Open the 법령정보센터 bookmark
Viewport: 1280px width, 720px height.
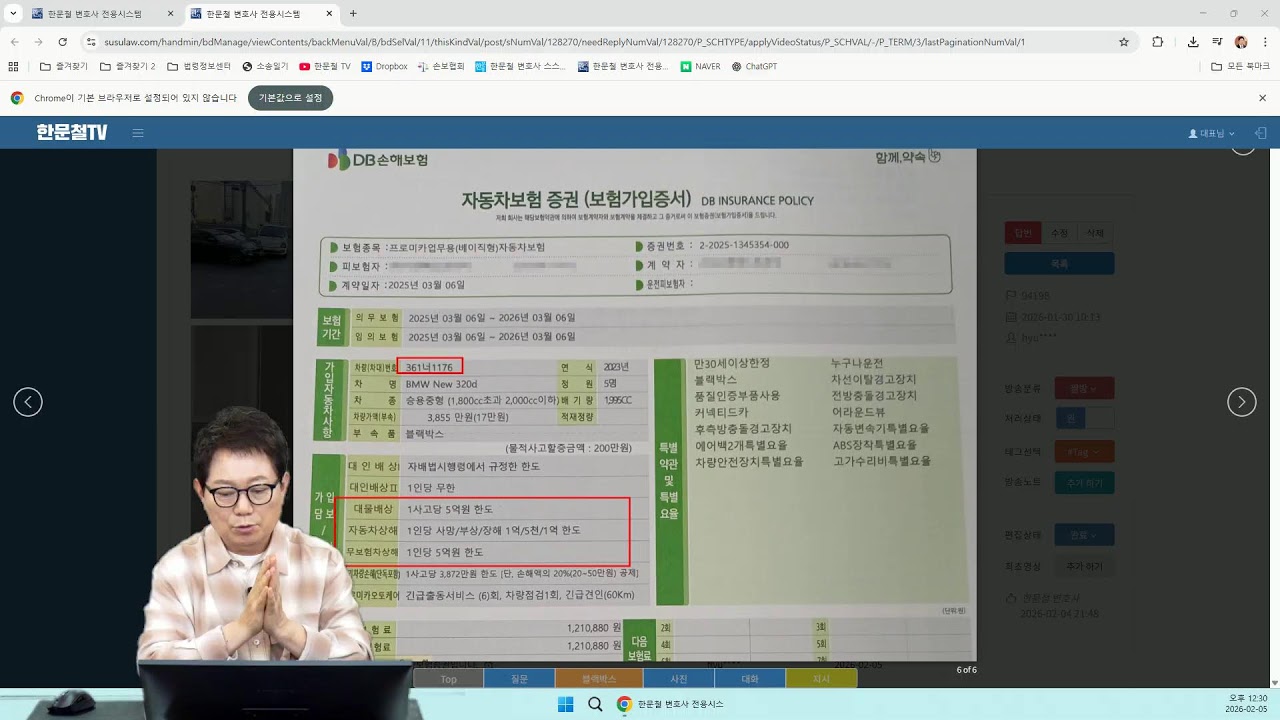coord(198,66)
